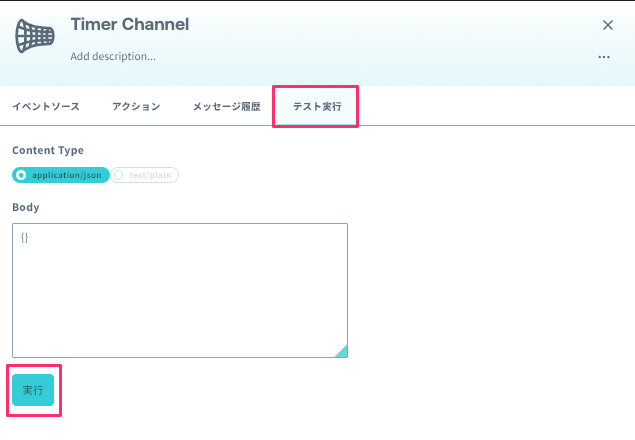Close the Timer Channel panel
635x440 pixels.
click(607, 25)
